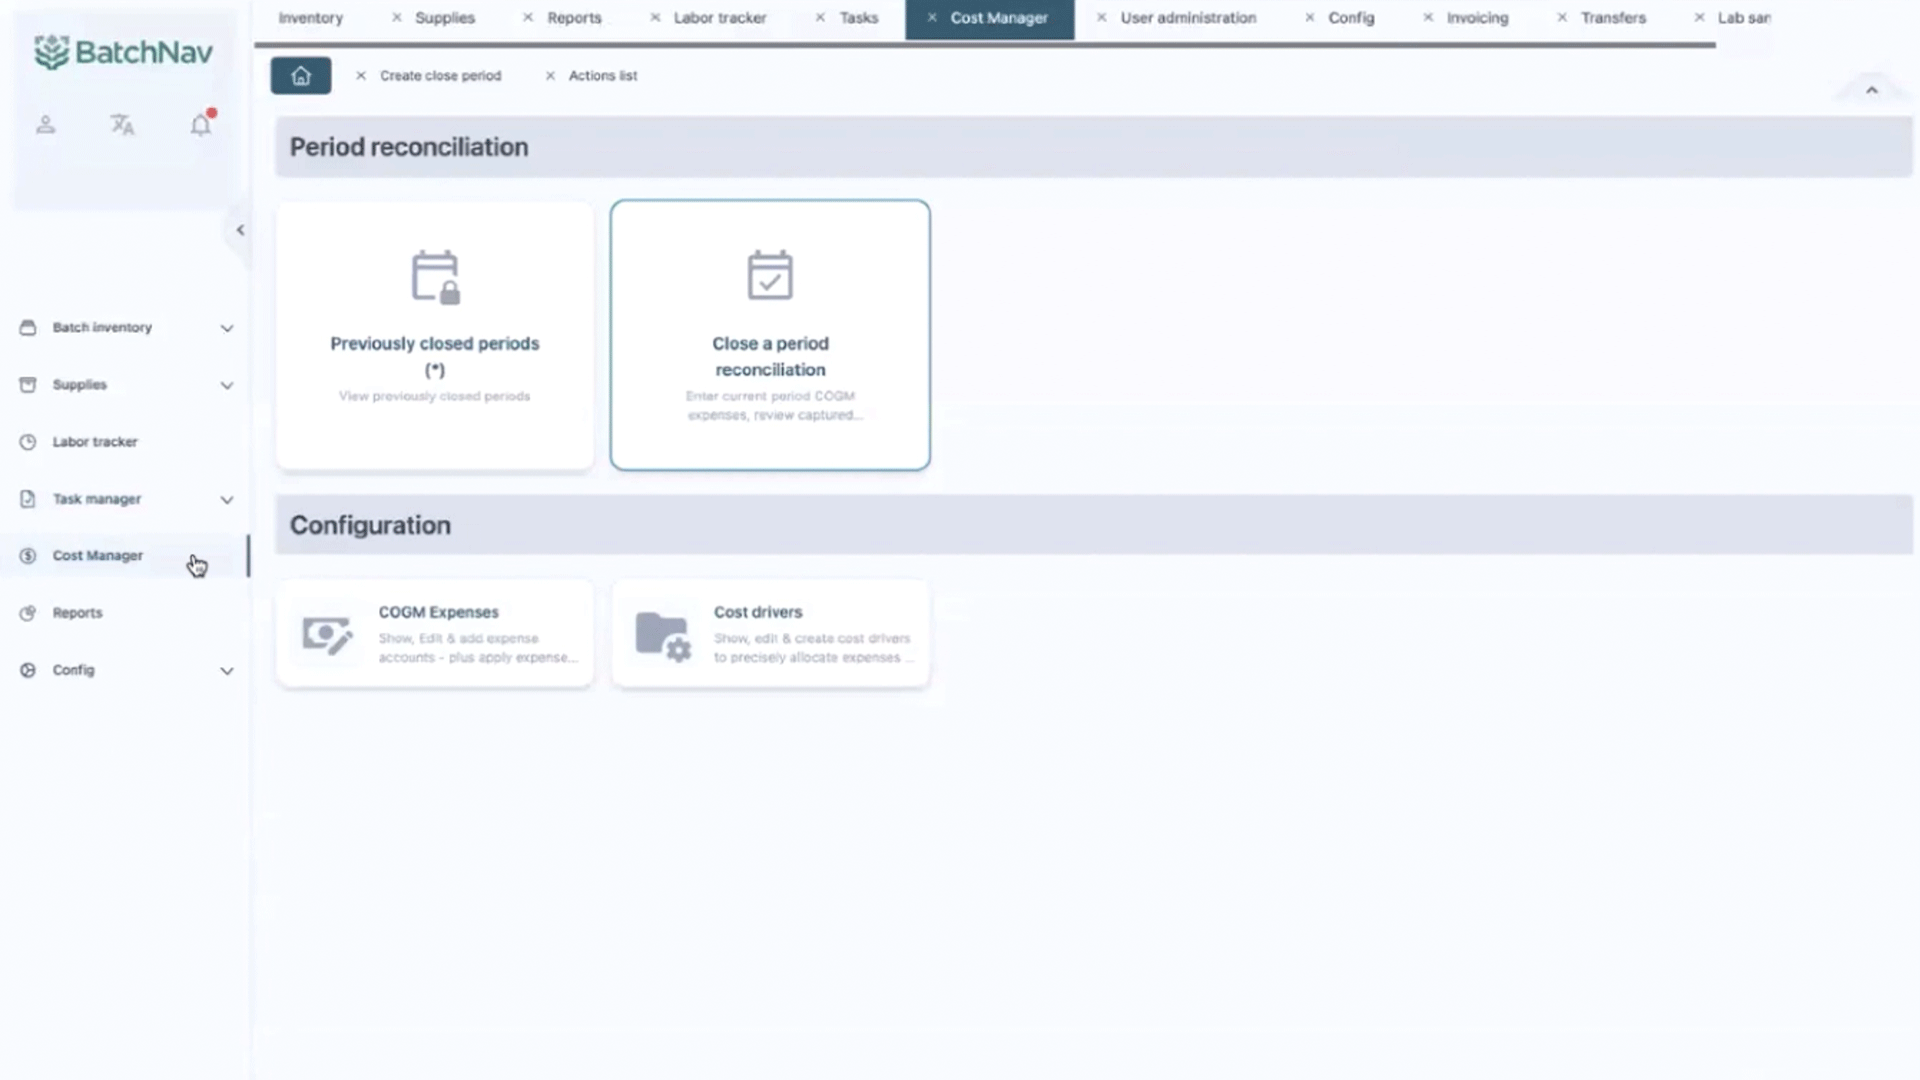This screenshot has width=1920, height=1080.
Task: Open the user profile icon
Action: click(46, 125)
